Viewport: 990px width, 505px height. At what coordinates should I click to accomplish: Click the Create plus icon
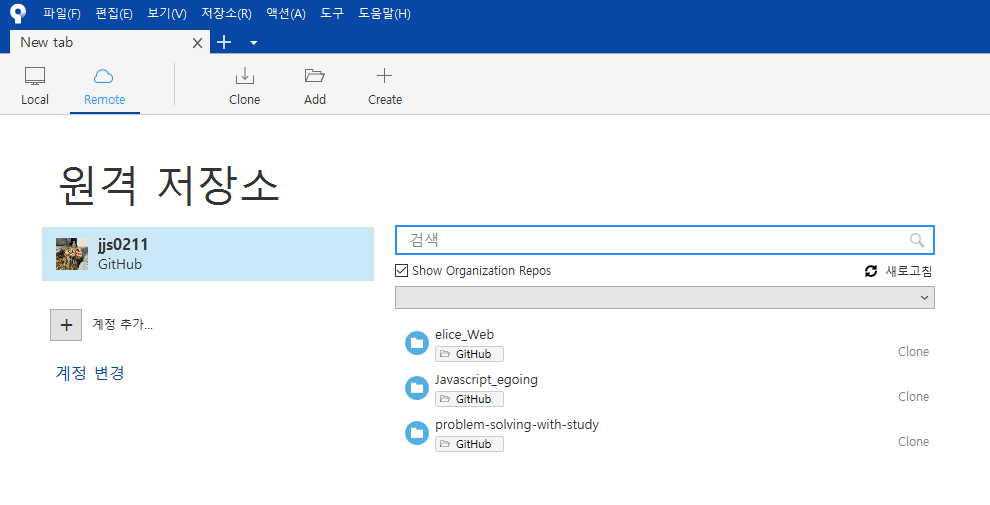click(x=384, y=77)
